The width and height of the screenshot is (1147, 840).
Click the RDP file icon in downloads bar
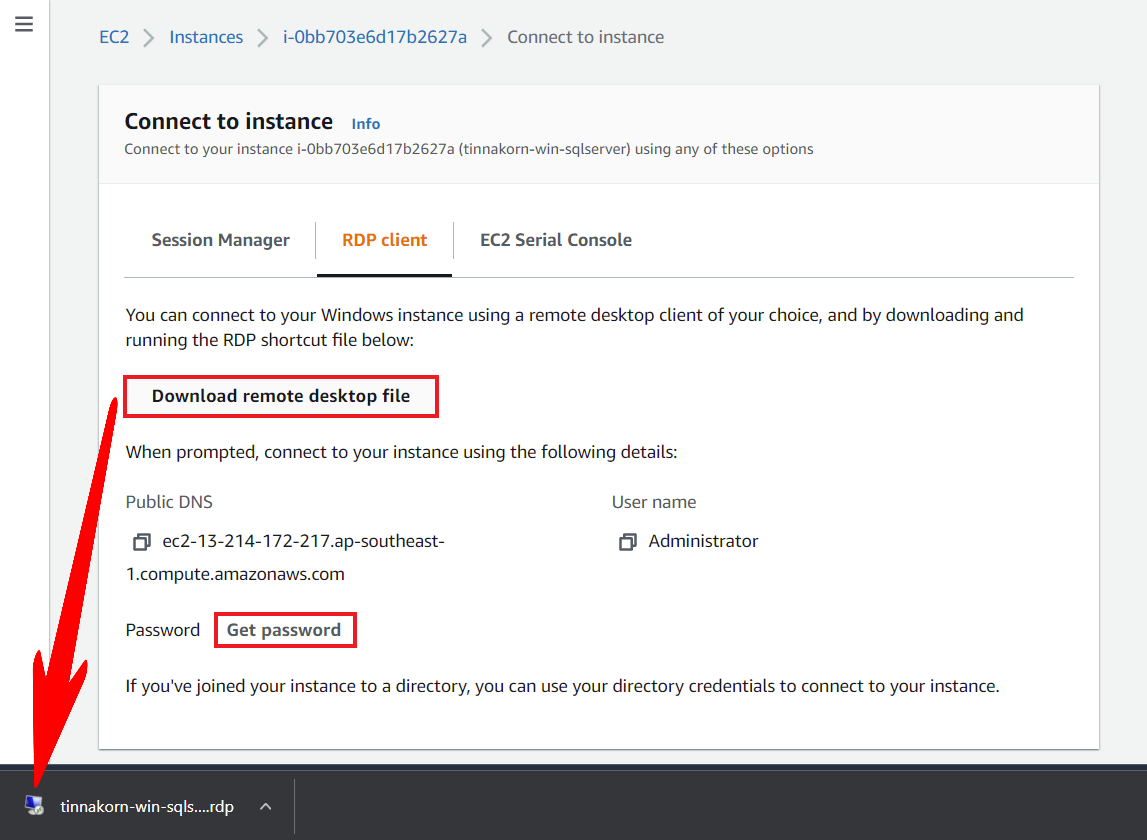click(36, 806)
